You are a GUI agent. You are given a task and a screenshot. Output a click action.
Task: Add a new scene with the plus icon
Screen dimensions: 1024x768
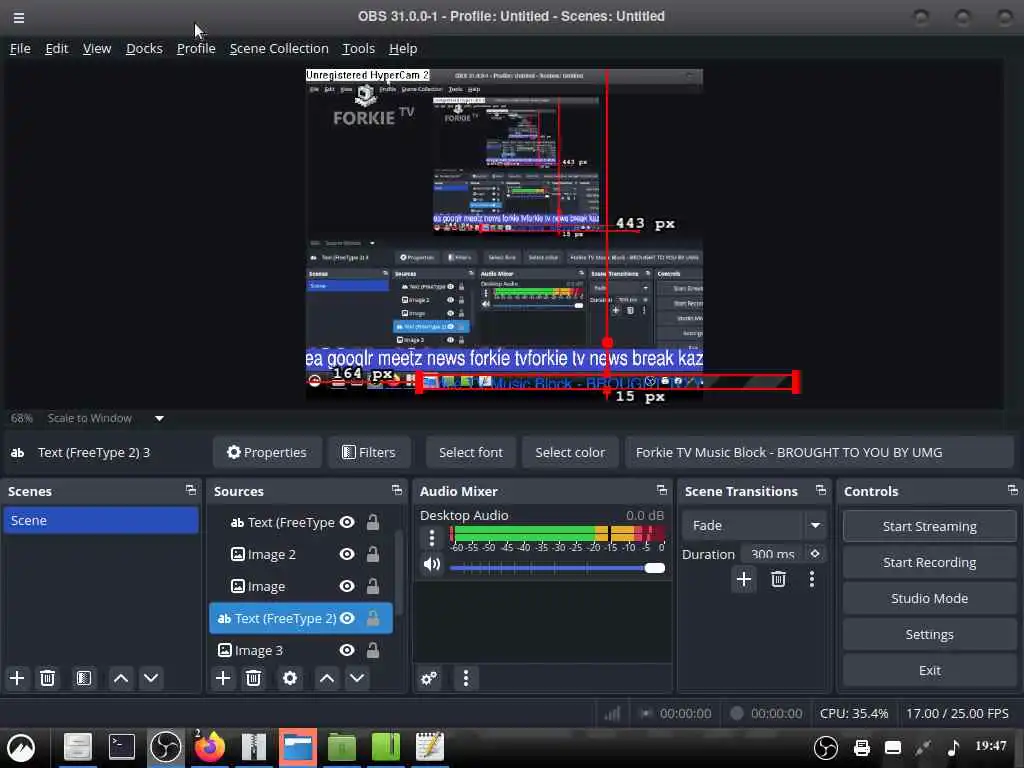point(17,678)
